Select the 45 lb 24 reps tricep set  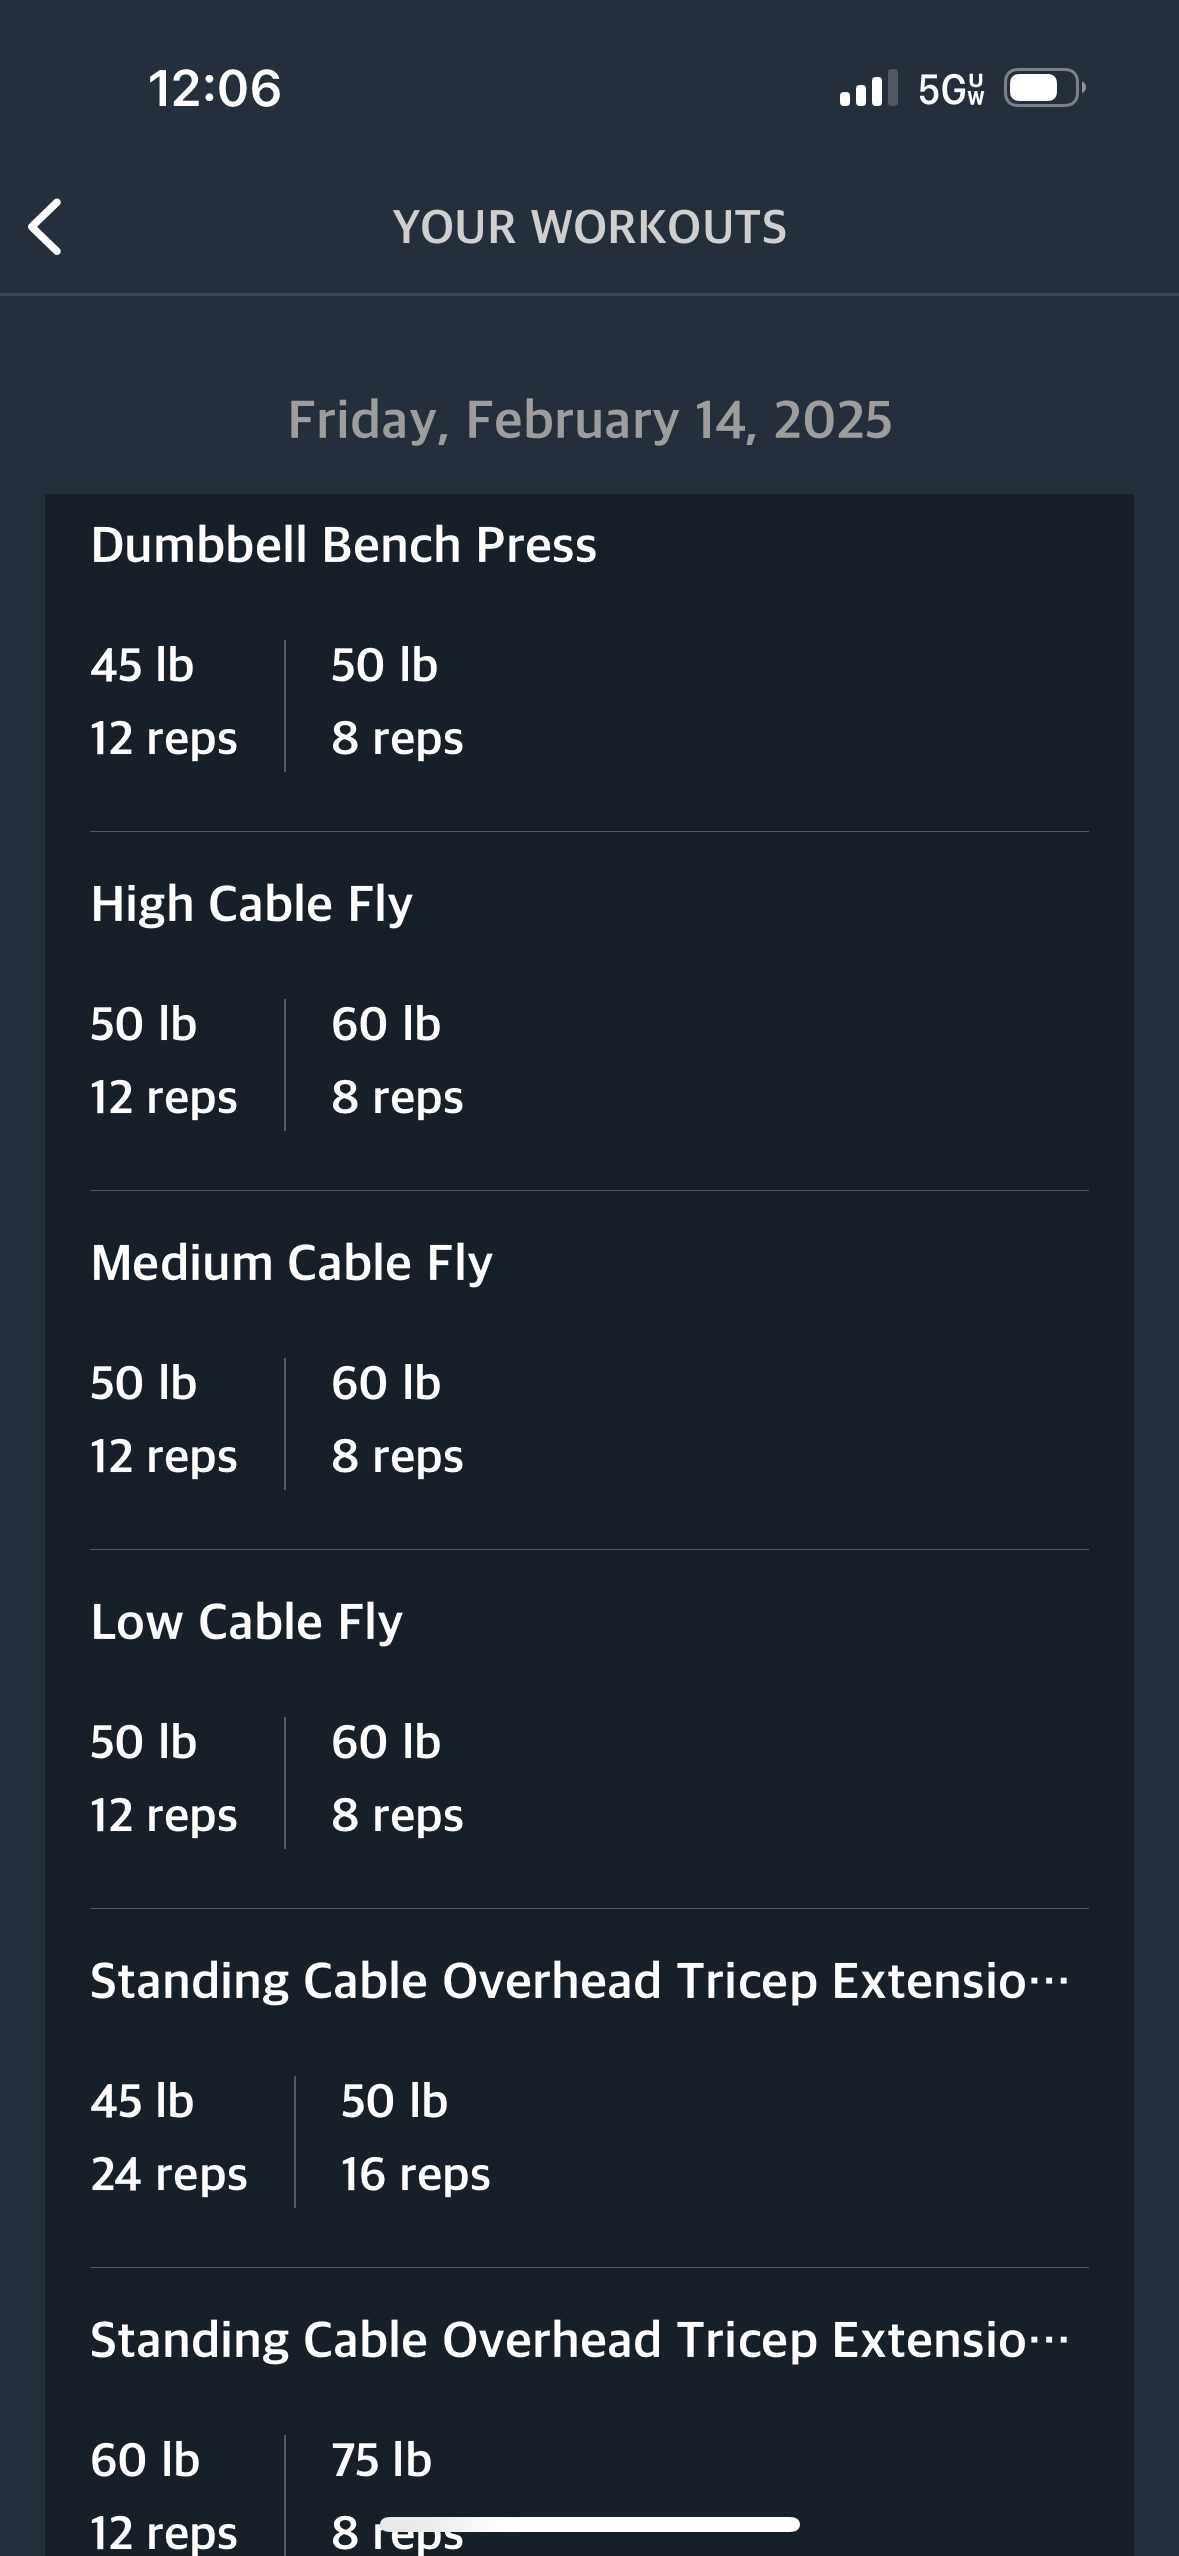168,2138
